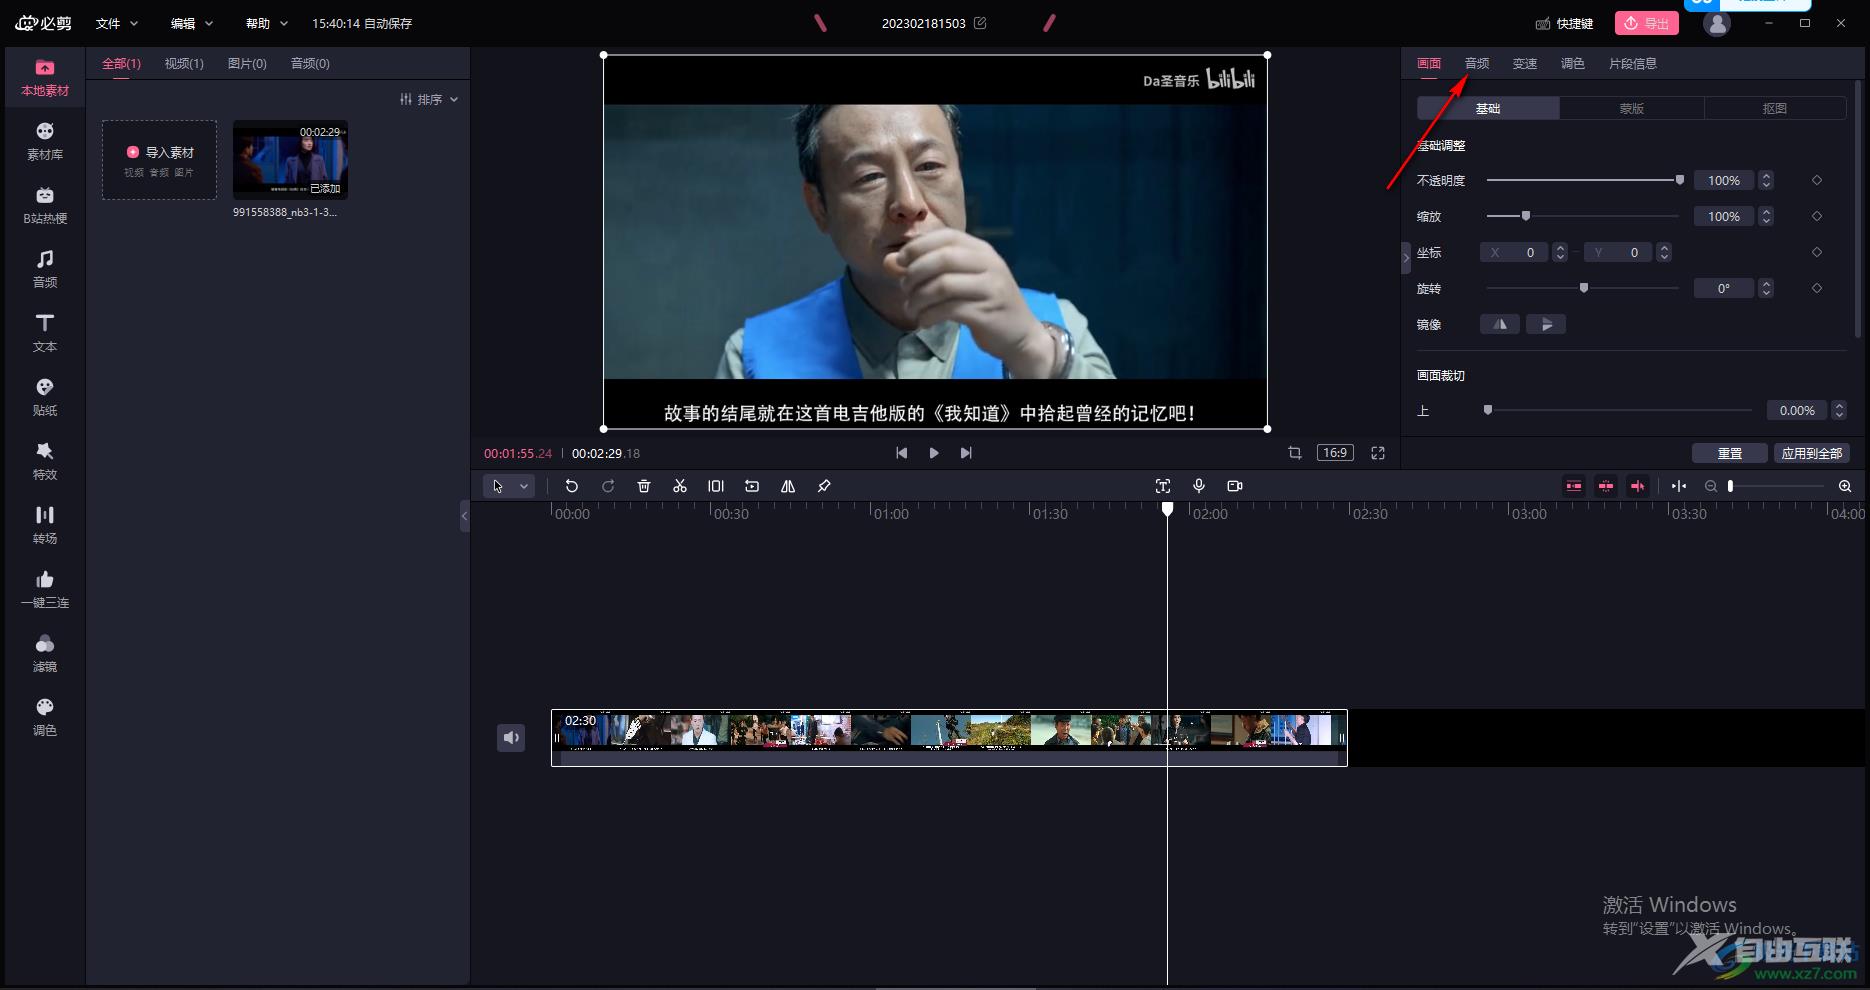Toggle the 旋转 rotation keyframe diamond
Viewport: 1870px width, 990px height.
pyautogui.click(x=1817, y=288)
